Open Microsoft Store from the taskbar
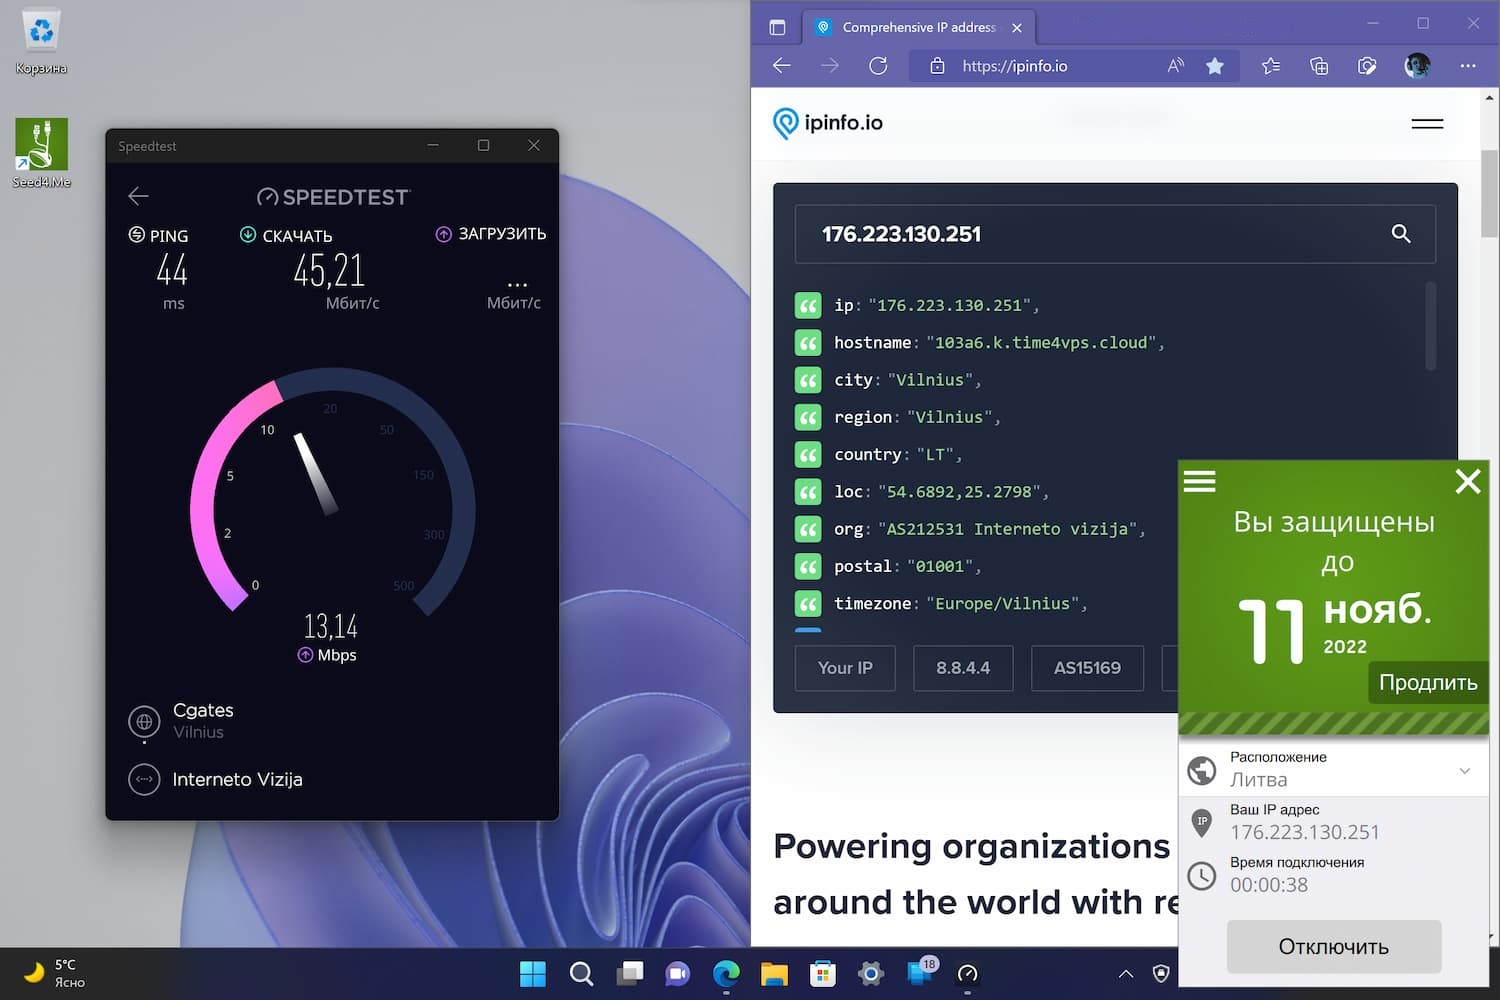 (x=823, y=973)
